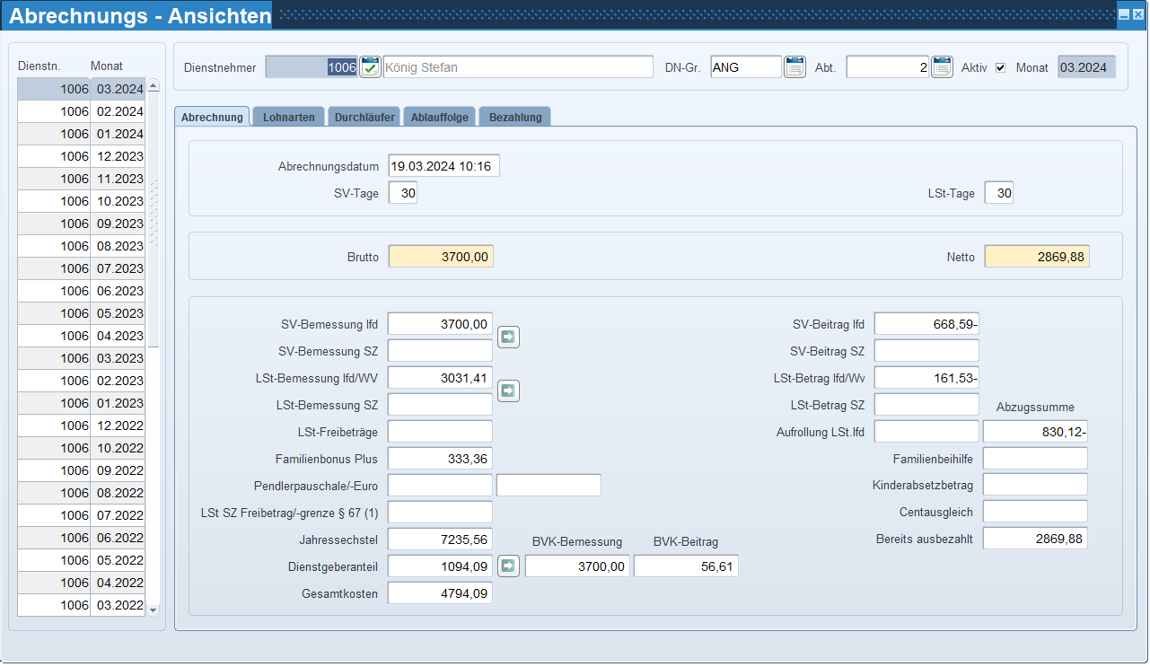Click the LSt-Tage field
Screen dimensions: 1150x667
(x=999, y=193)
